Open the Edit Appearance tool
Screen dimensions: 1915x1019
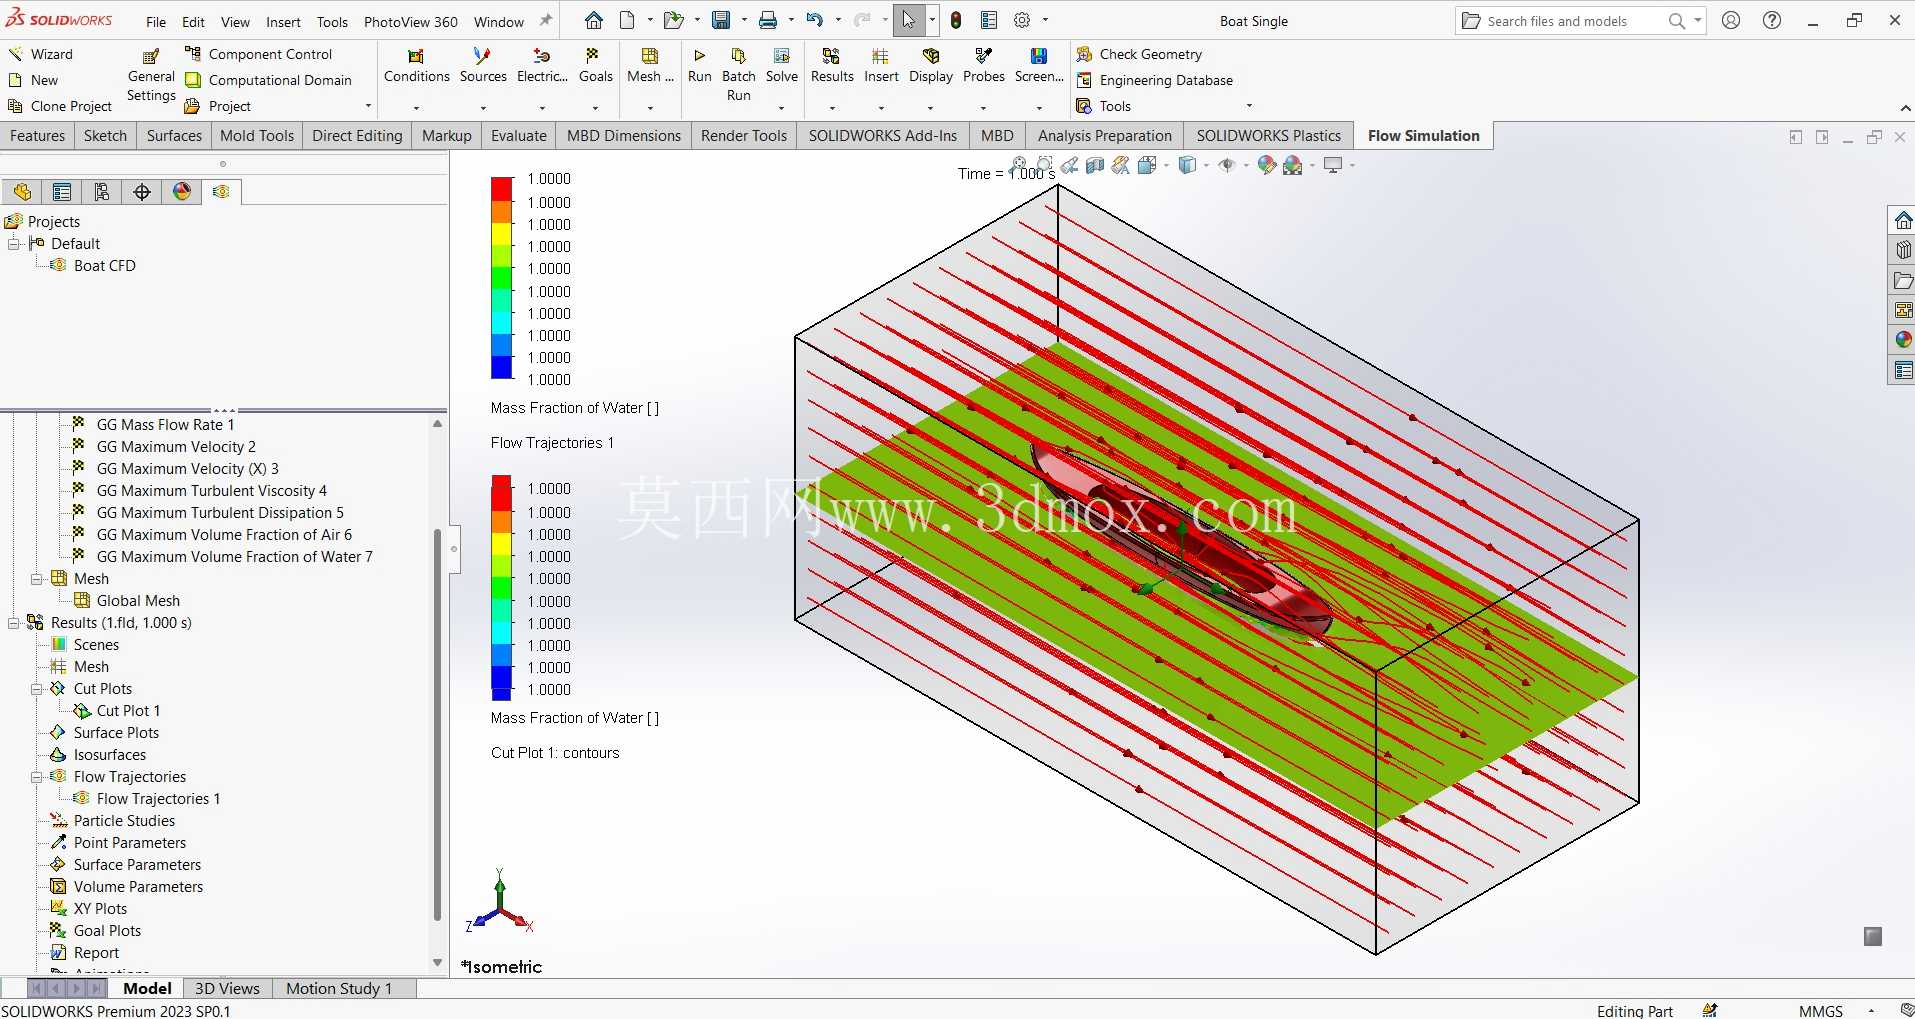1267,165
